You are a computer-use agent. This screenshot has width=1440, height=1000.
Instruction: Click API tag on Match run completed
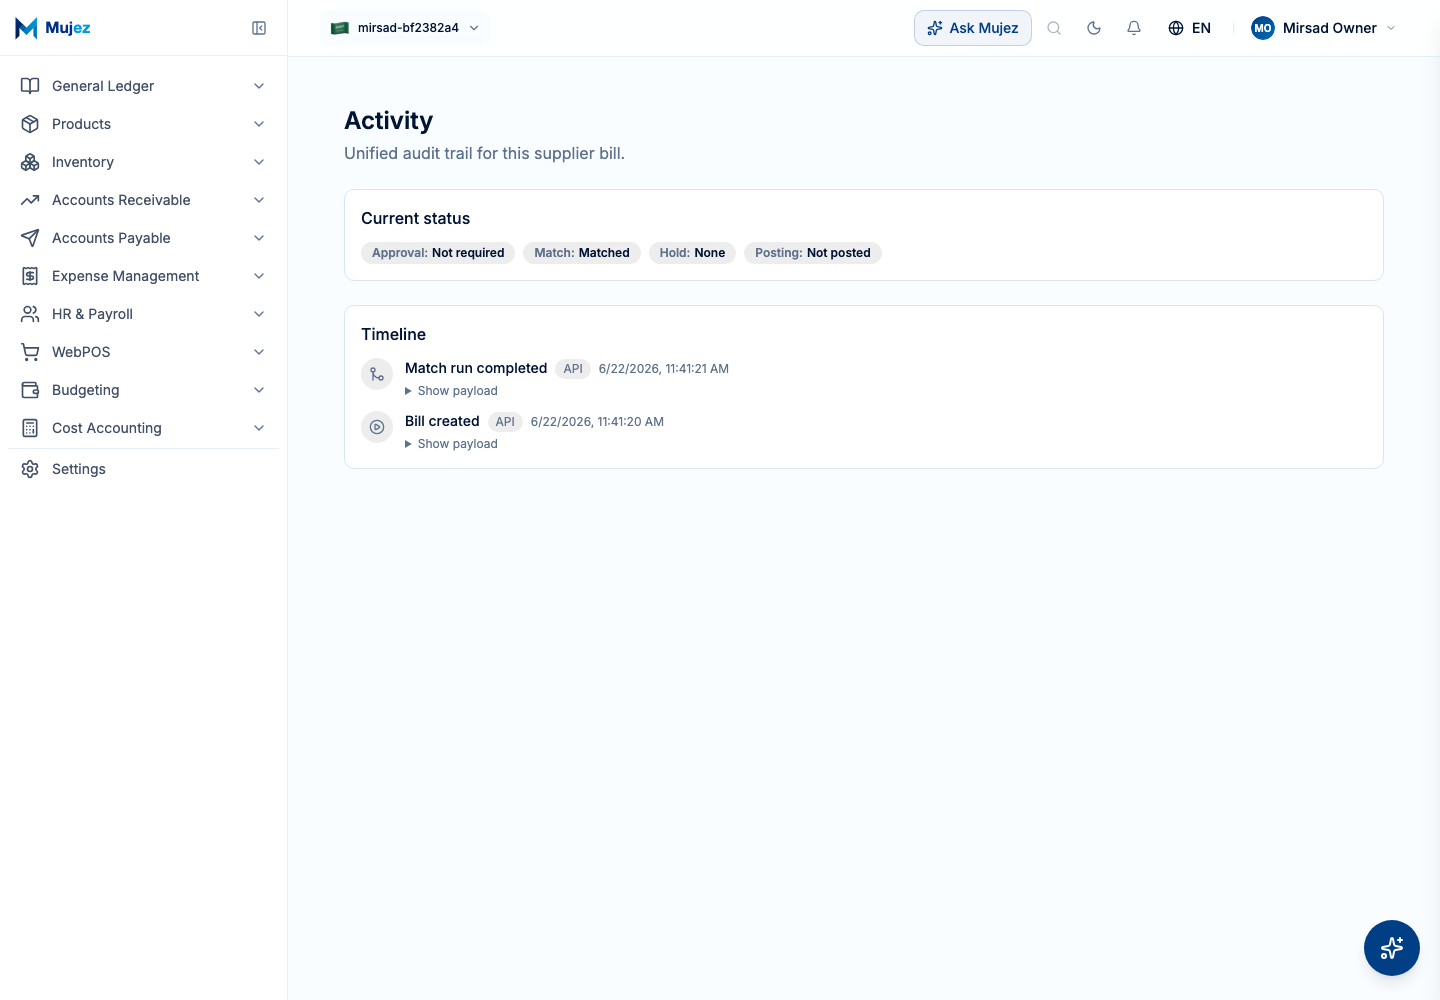point(573,369)
